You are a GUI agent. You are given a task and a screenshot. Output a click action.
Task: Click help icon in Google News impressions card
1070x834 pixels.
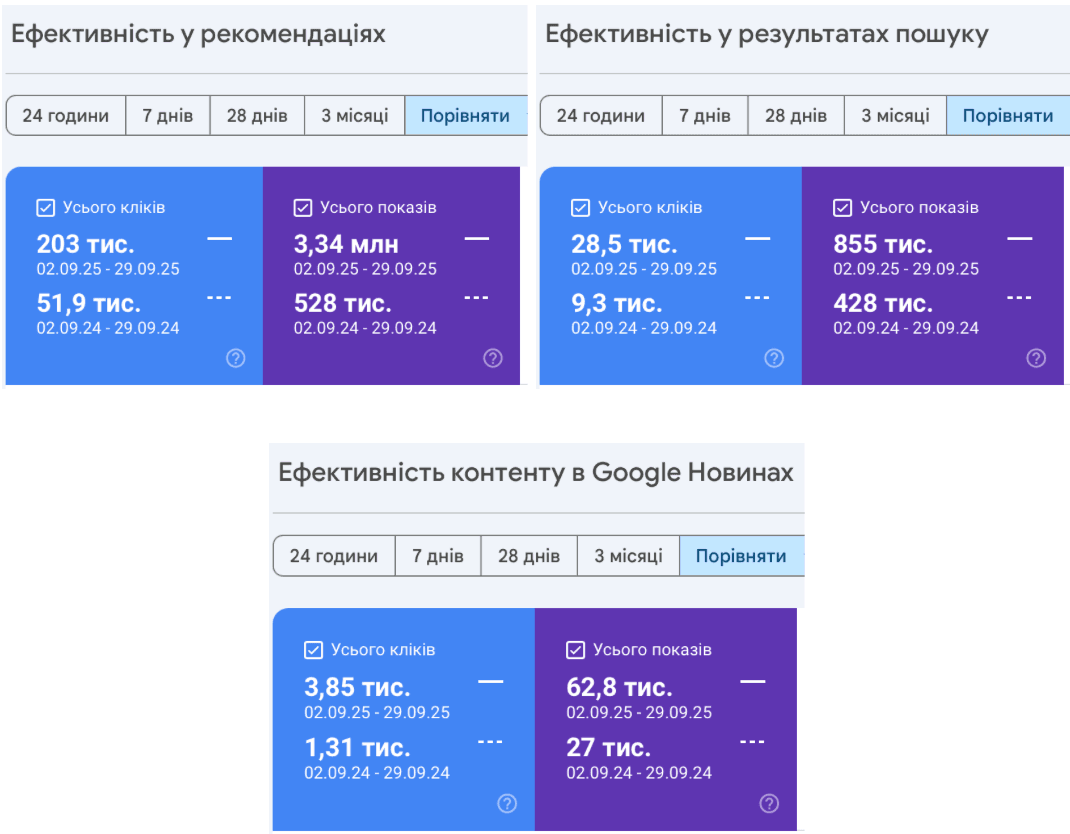[769, 803]
